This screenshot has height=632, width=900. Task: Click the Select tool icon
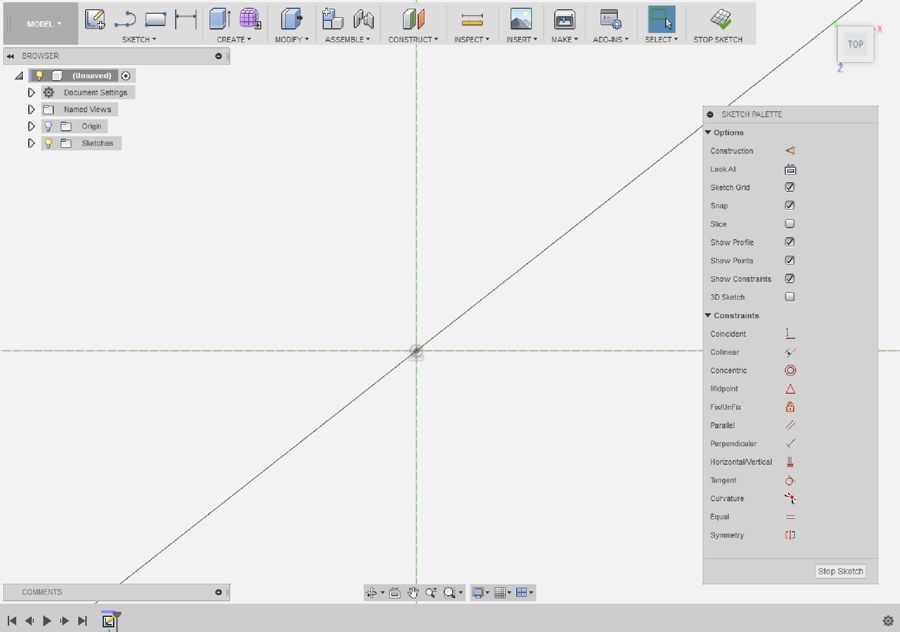661,19
